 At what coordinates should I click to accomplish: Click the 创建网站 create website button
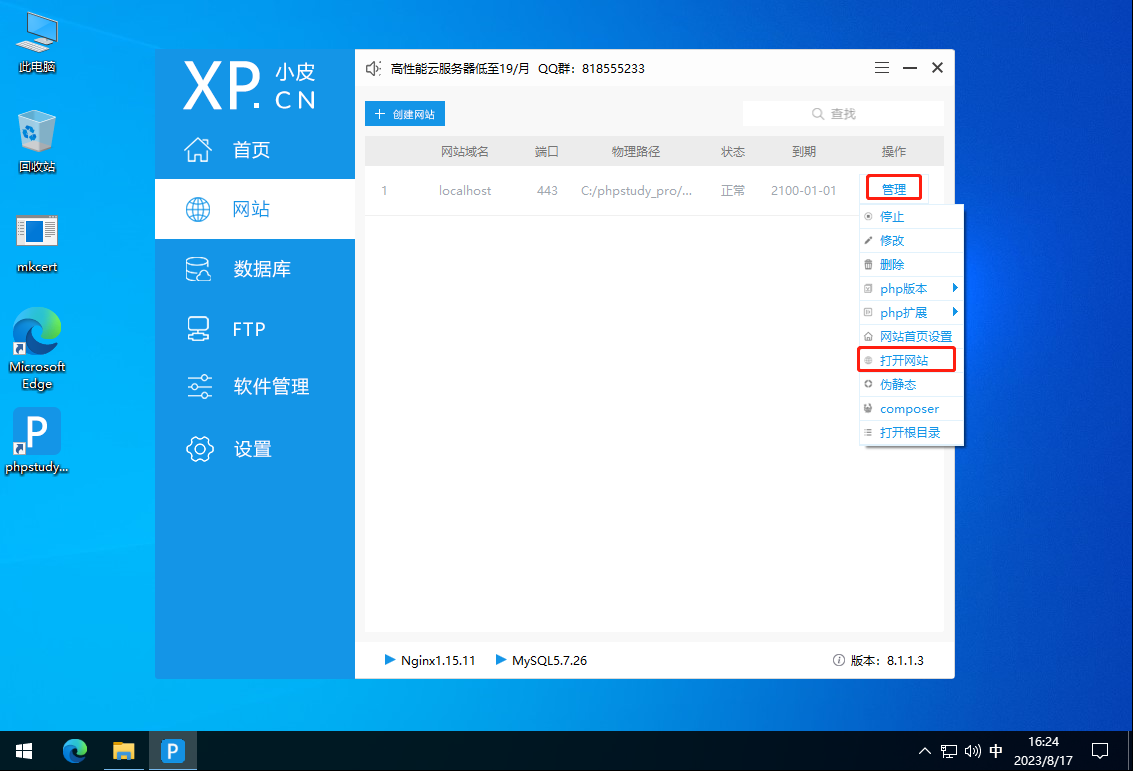(x=405, y=114)
